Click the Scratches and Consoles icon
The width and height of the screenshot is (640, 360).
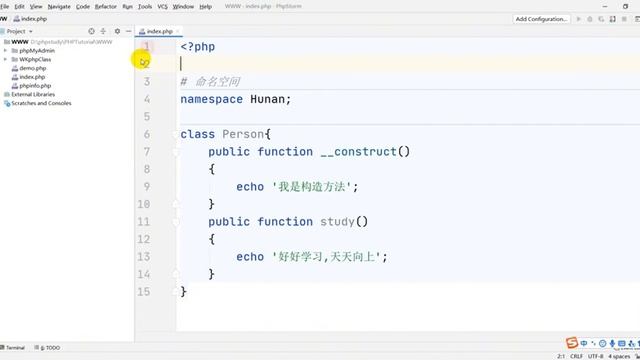tap(7, 103)
